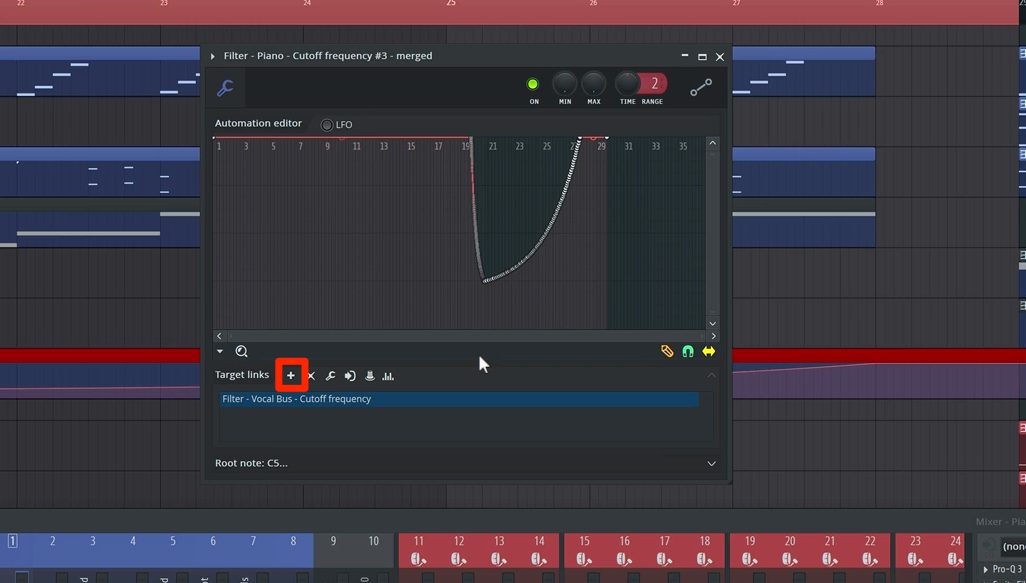The height and width of the screenshot is (583, 1026).
Task: Click the icon on mixer track 11
Action: [x=417, y=559]
